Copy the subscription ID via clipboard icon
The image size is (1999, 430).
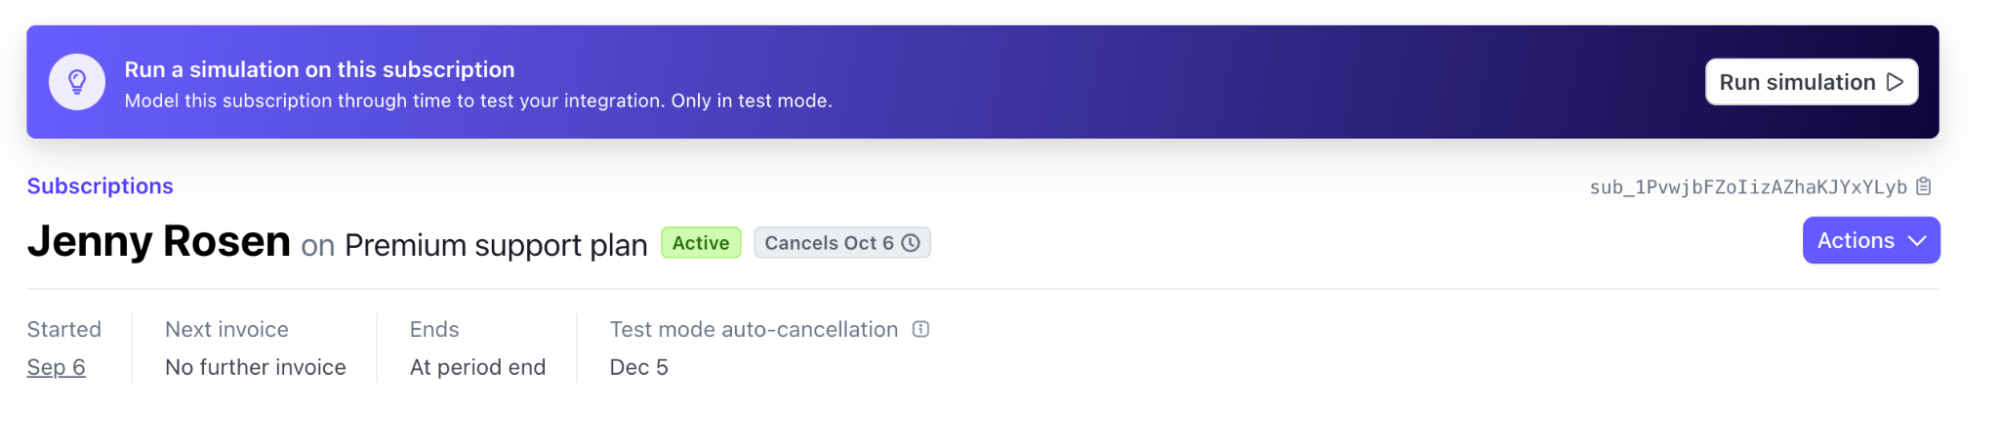click(x=1924, y=187)
